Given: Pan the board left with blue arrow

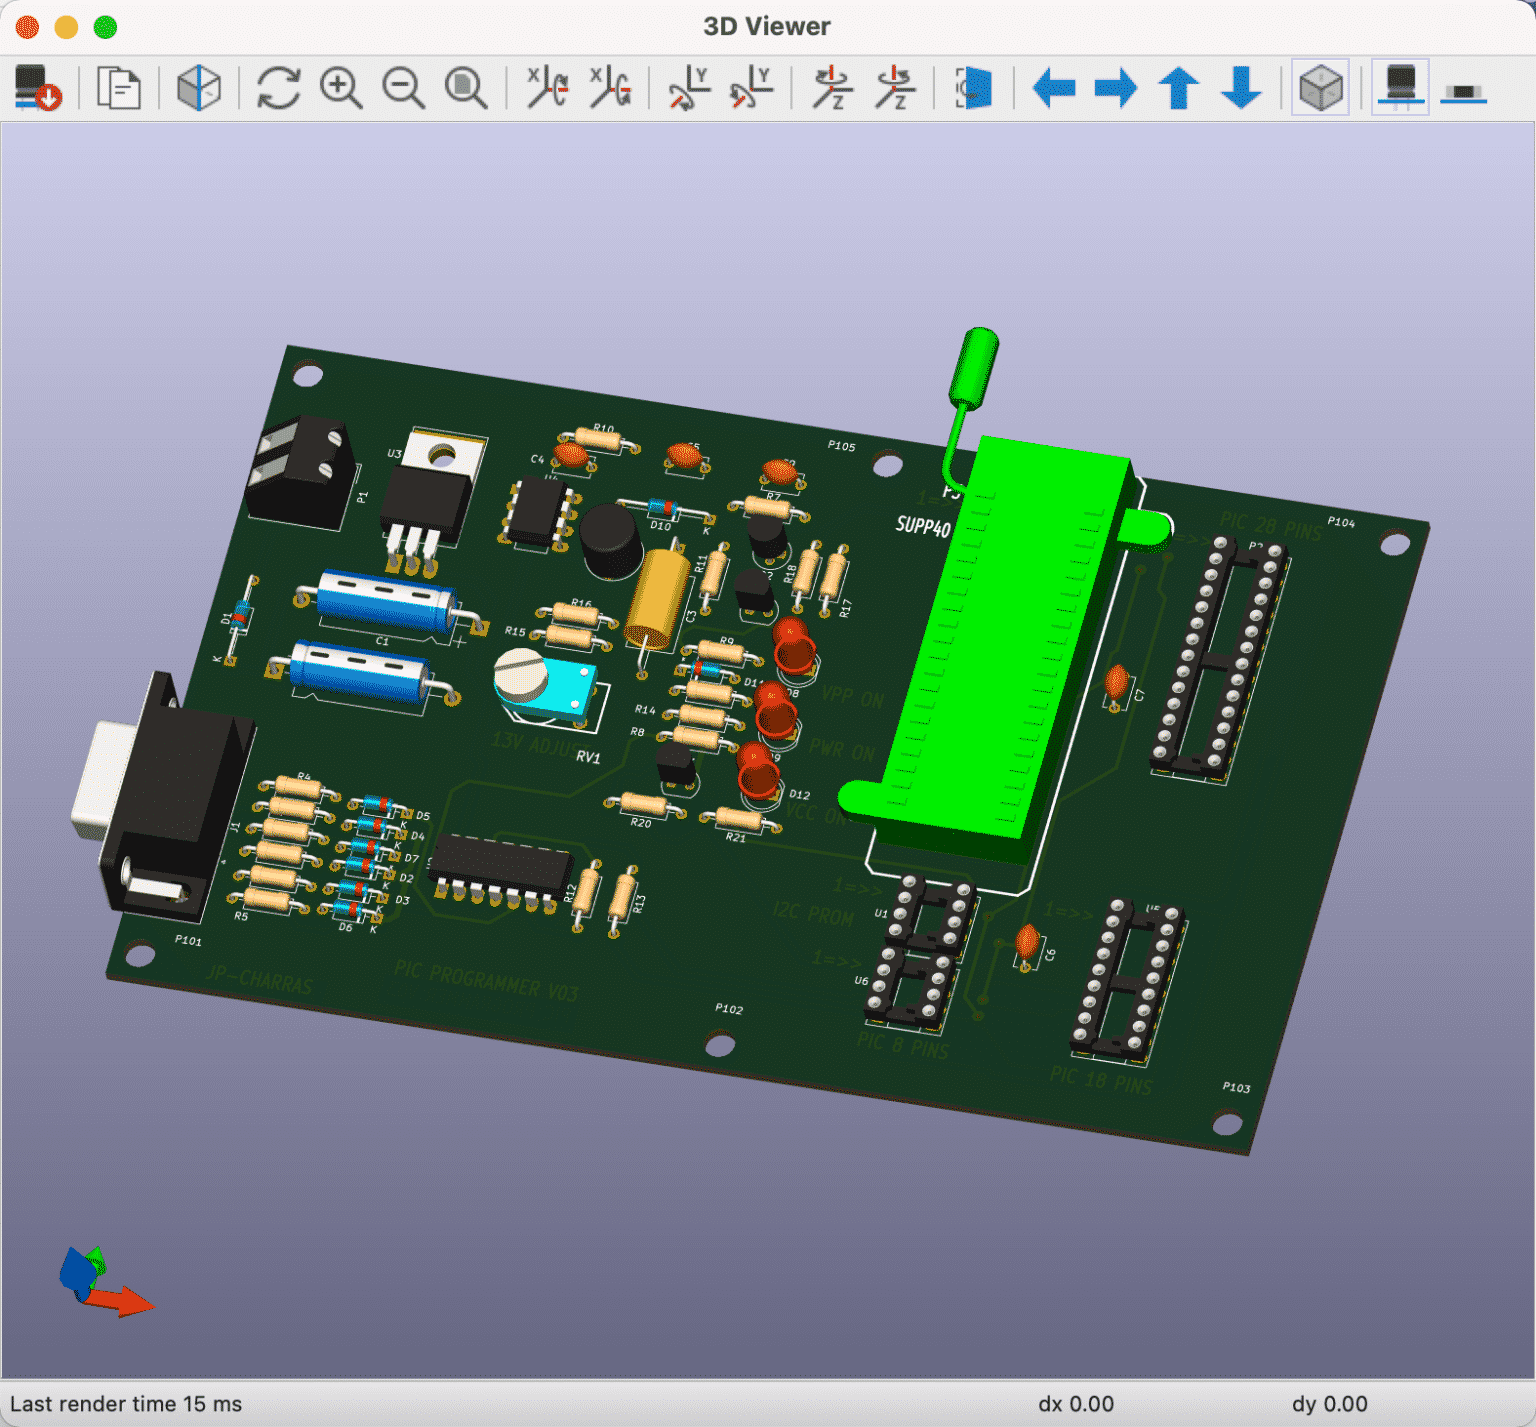Looking at the screenshot, I should 1054,88.
